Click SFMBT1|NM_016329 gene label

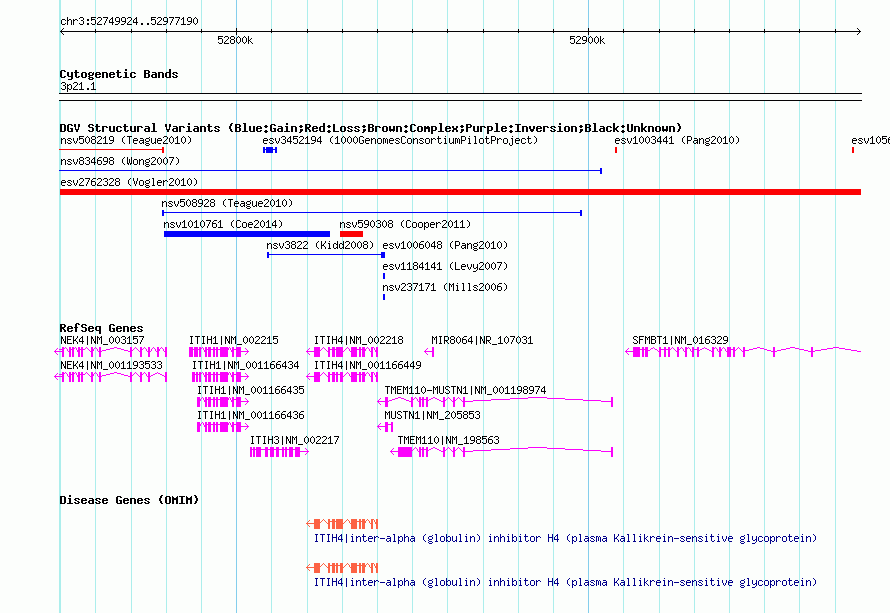click(x=680, y=340)
